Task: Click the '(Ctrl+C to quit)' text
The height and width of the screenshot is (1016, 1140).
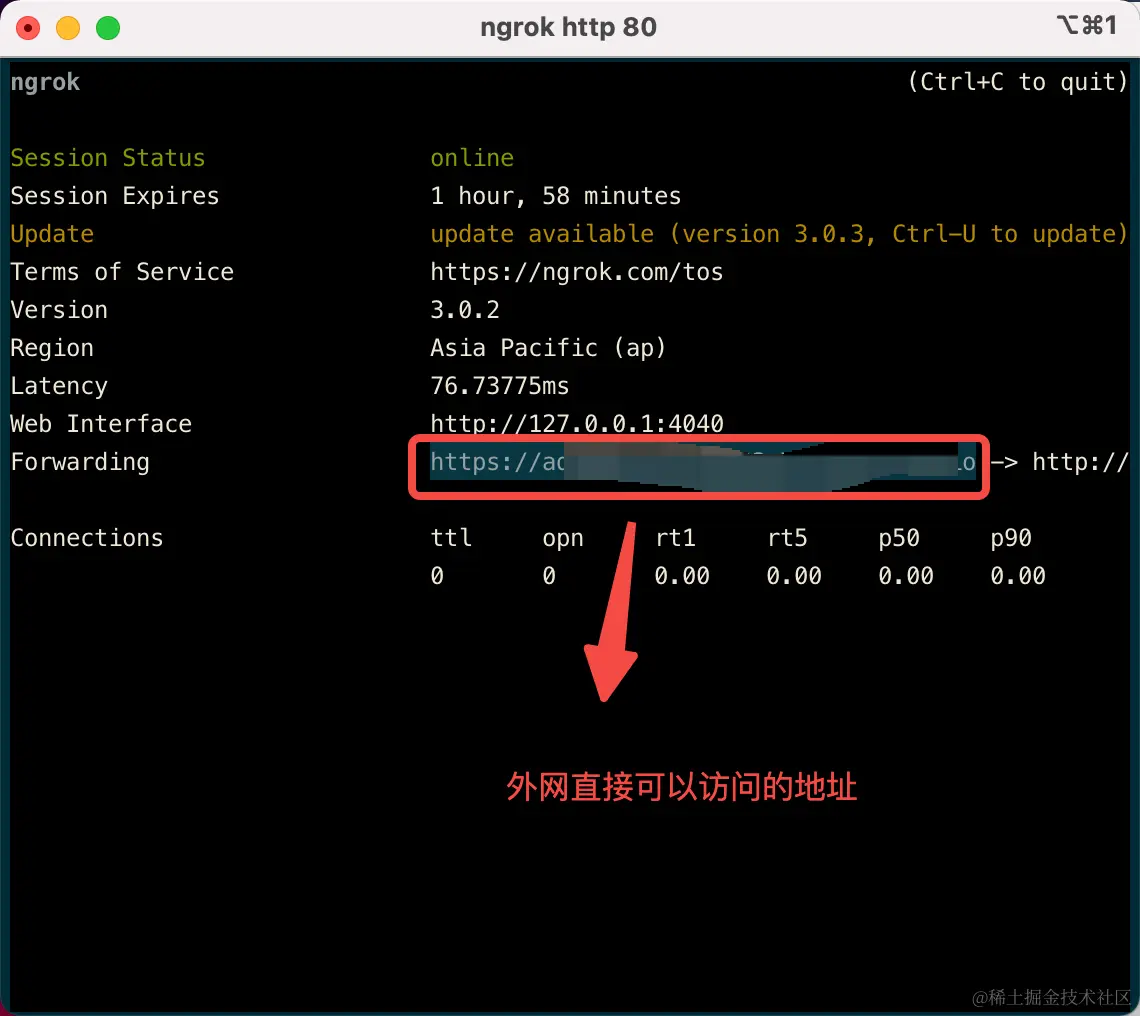Action: [x=1018, y=81]
